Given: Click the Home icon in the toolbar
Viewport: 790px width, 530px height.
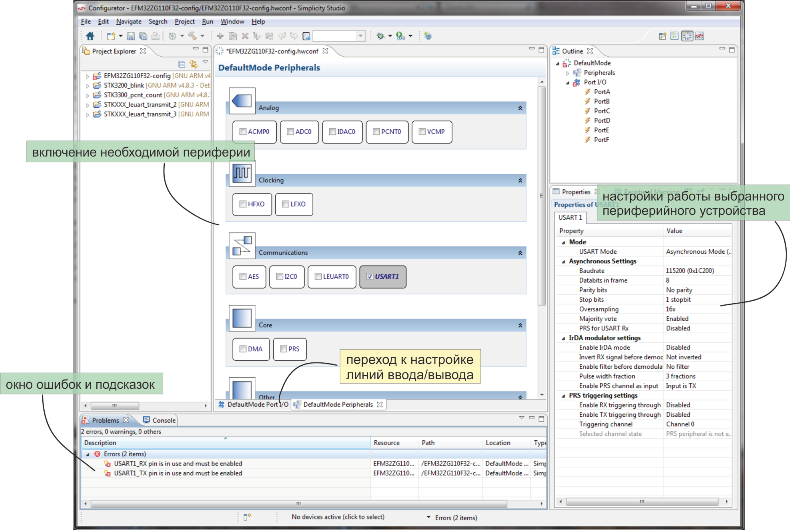Looking at the screenshot, I should 89,36.
